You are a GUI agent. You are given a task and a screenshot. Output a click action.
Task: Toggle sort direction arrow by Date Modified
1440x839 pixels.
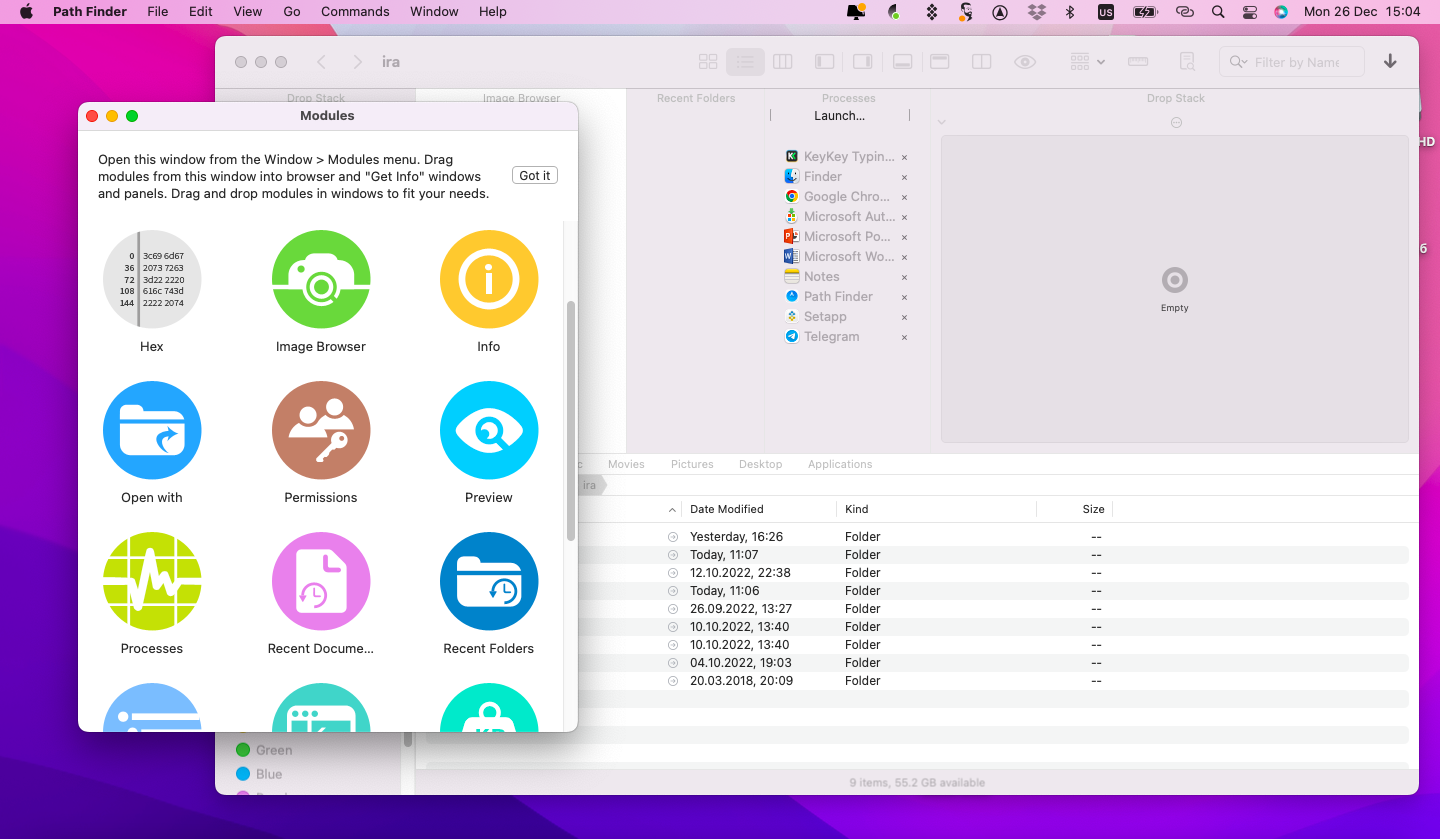tap(672, 510)
